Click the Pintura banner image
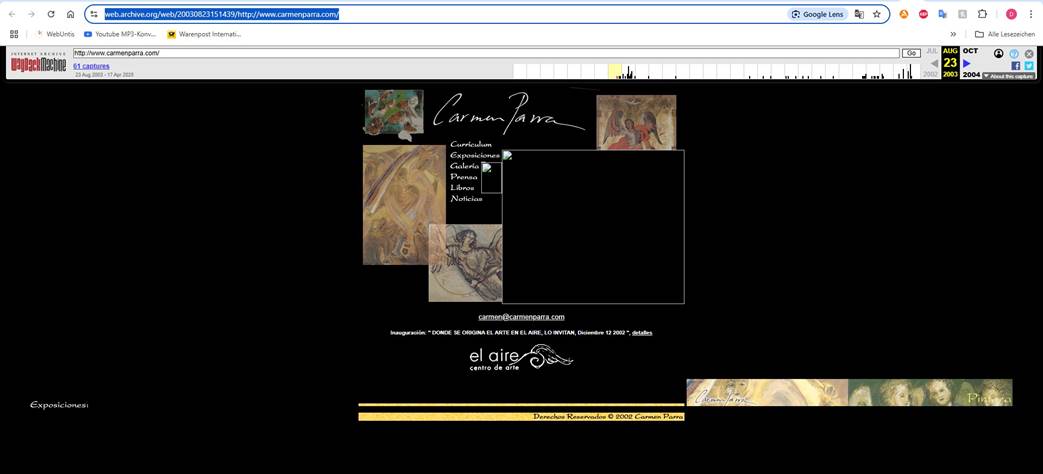The height and width of the screenshot is (474, 1043). [849, 392]
